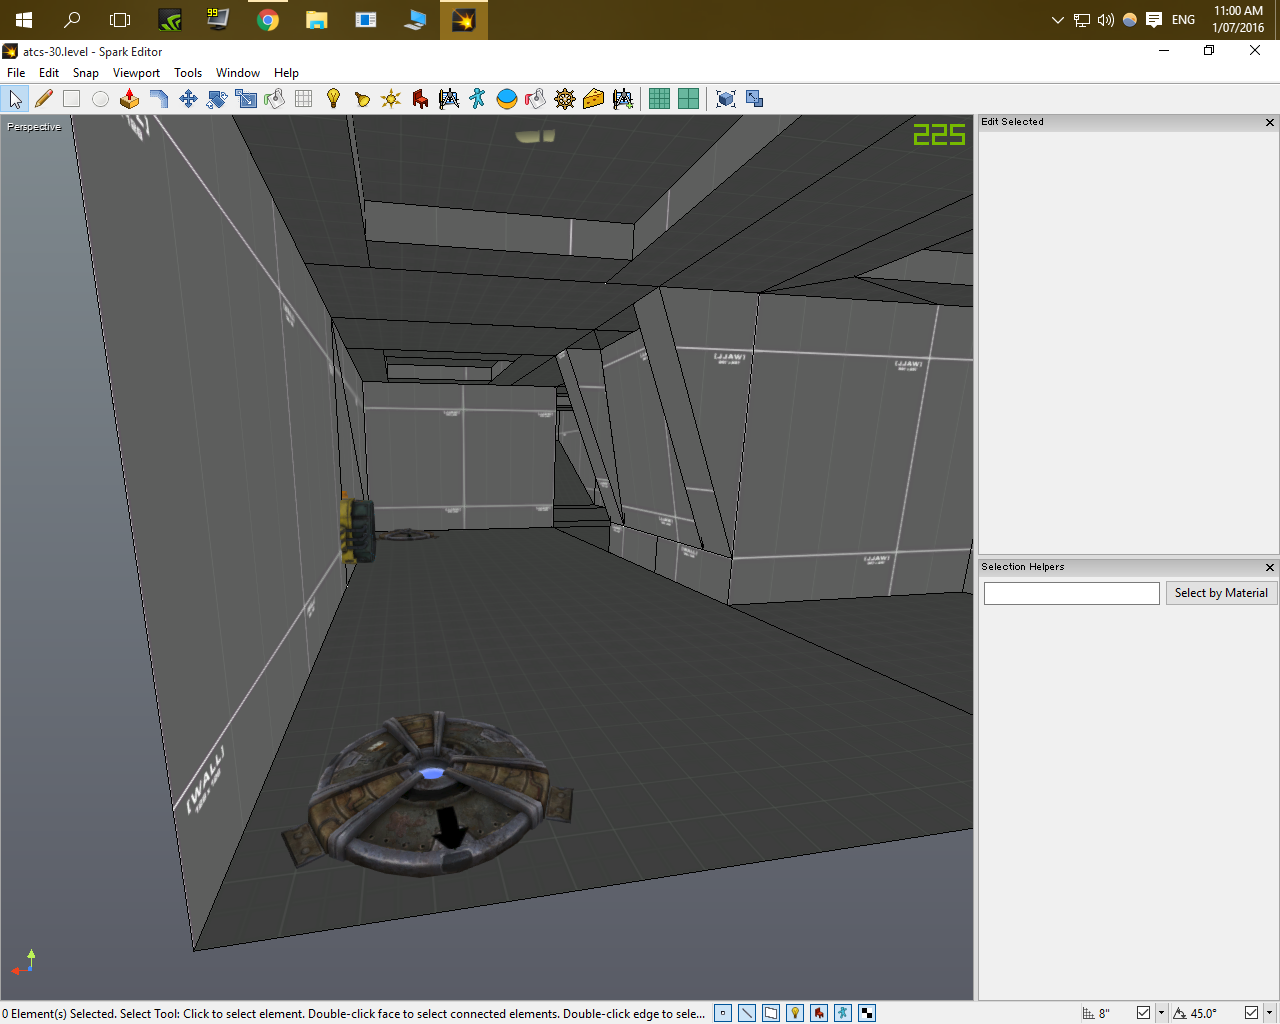Select the arrow Select tool
Screen dimensions: 1280x1024
click(15, 99)
